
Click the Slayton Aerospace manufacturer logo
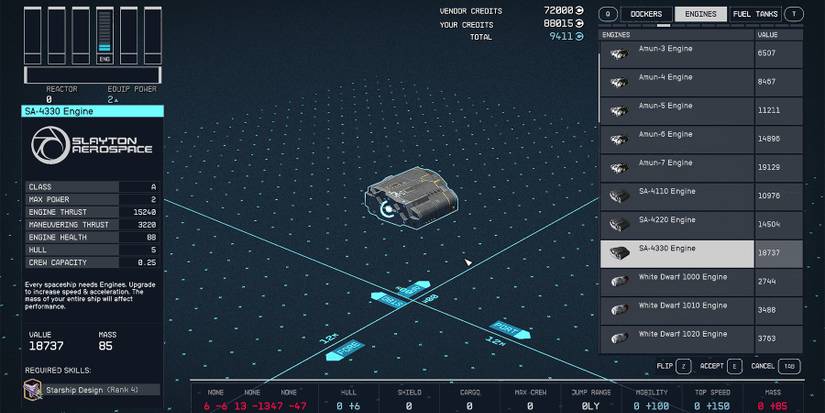[92, 148]
